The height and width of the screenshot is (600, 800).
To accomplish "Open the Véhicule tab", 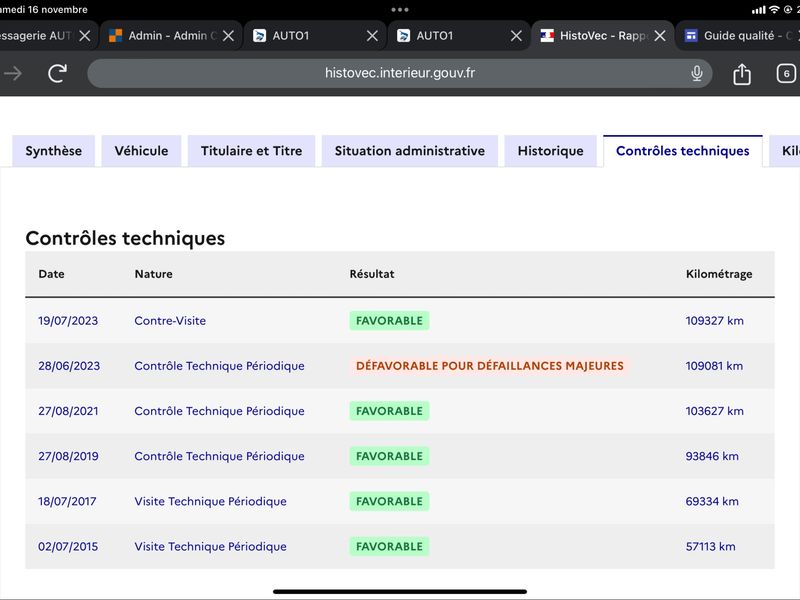I will (141, 151).
